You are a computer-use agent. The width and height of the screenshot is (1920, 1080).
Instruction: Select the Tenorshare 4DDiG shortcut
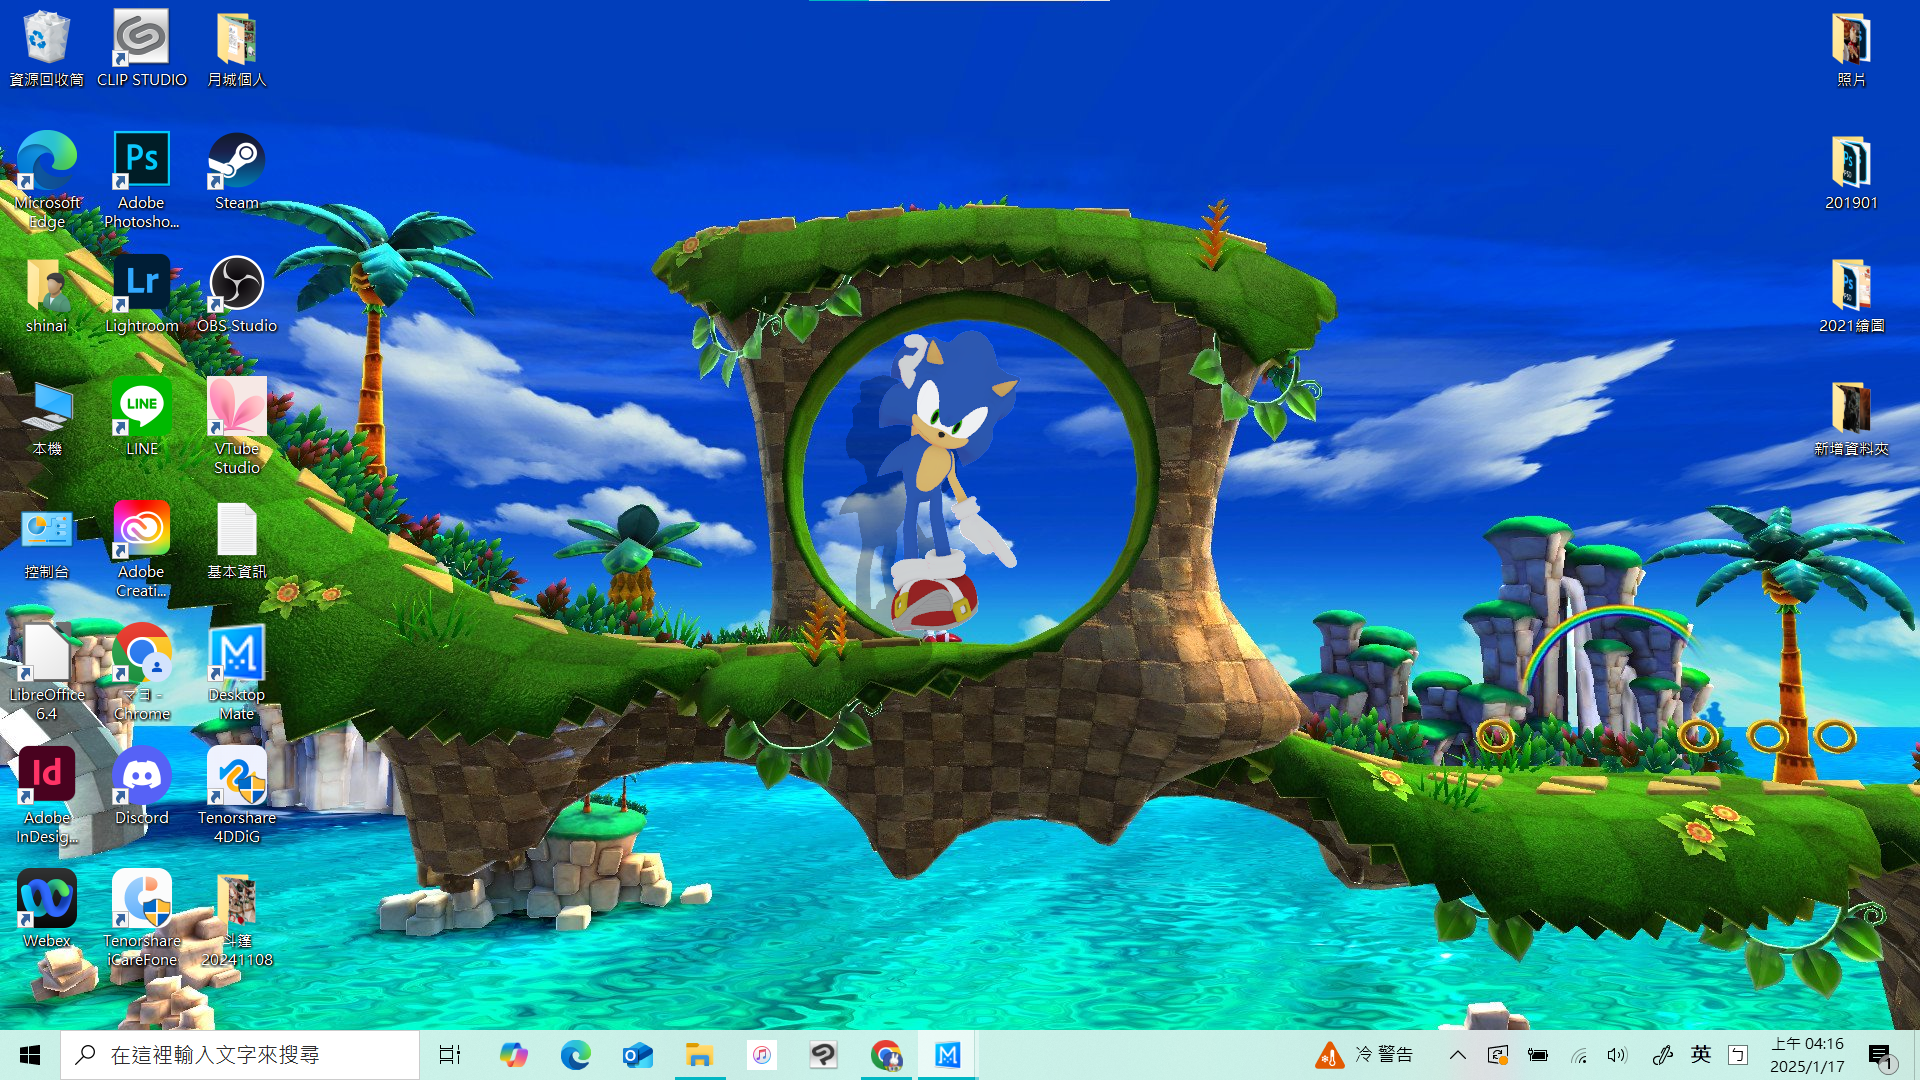[x=236, y=795]
